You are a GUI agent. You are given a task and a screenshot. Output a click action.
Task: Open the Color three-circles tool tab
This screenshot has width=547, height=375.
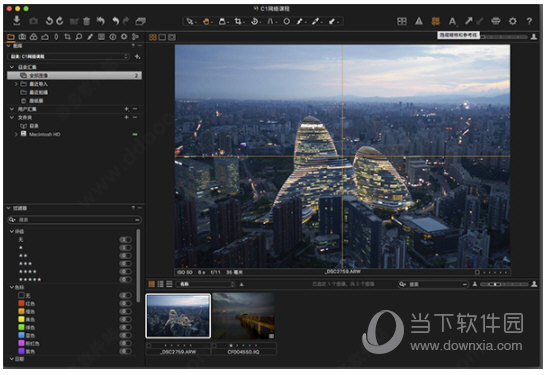[x=33, y=37]
